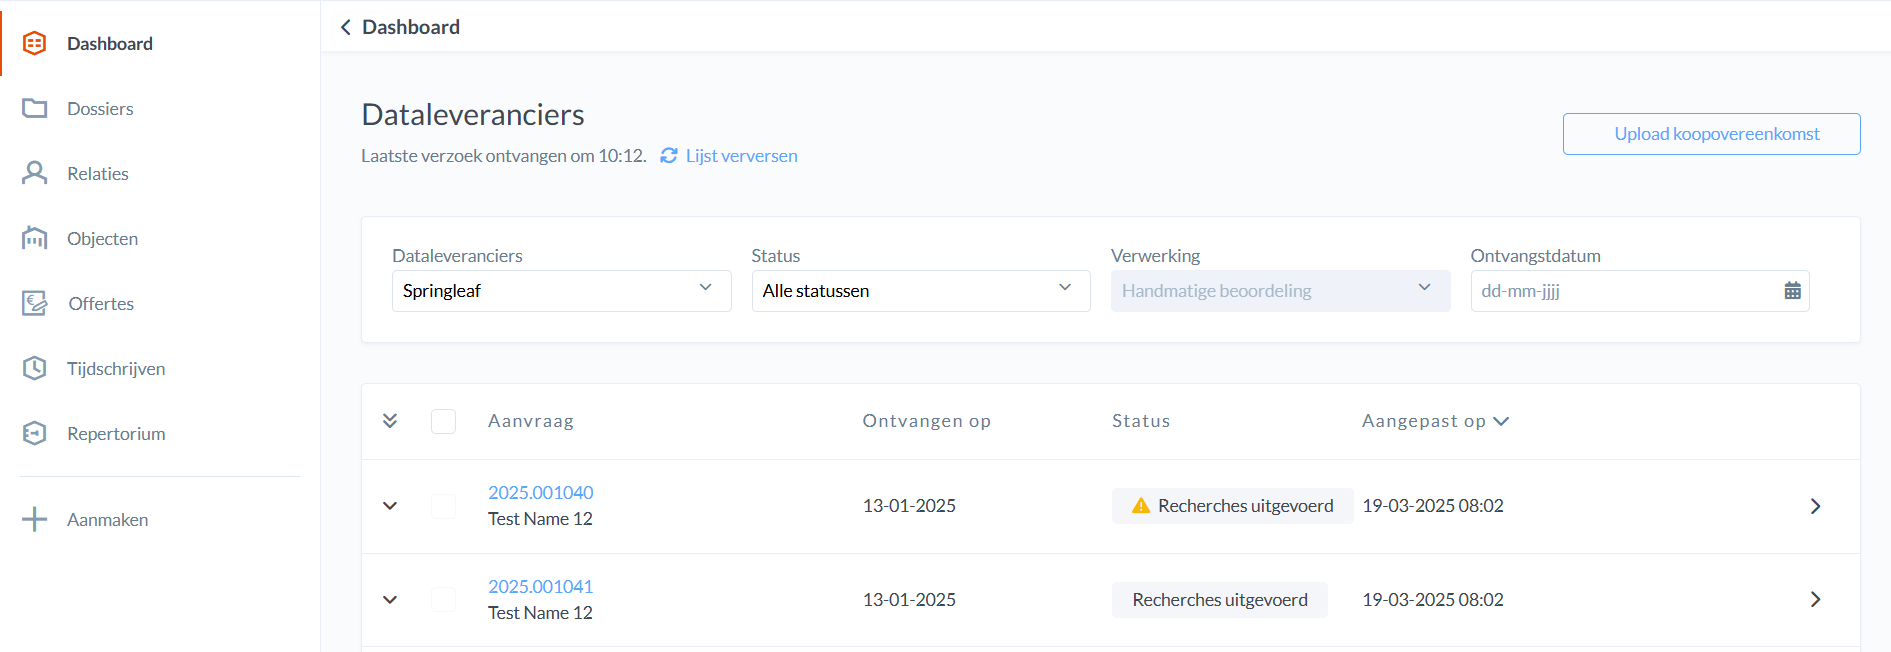This screenshot has height=652, width=1891.
Task: Check the box for request 2025.001040
Action: tap(443, 506)
